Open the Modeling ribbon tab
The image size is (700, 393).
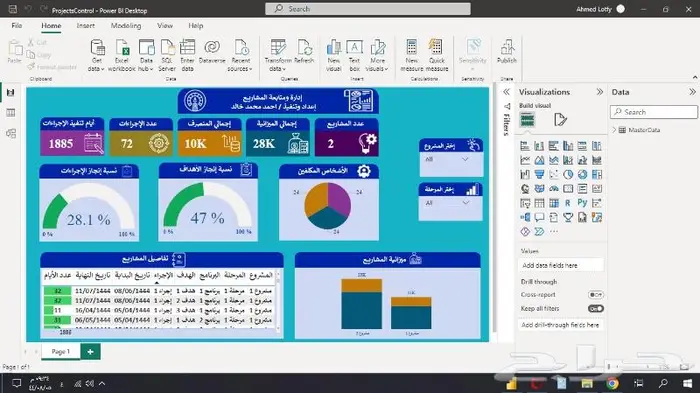(x=126, y=25)
